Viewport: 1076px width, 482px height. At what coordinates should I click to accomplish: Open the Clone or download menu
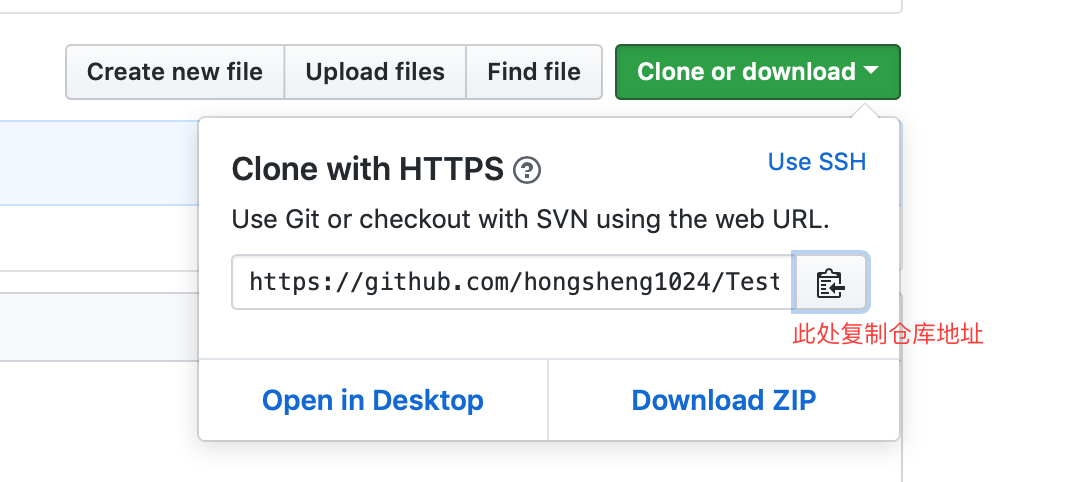click(x=758, y=72)
